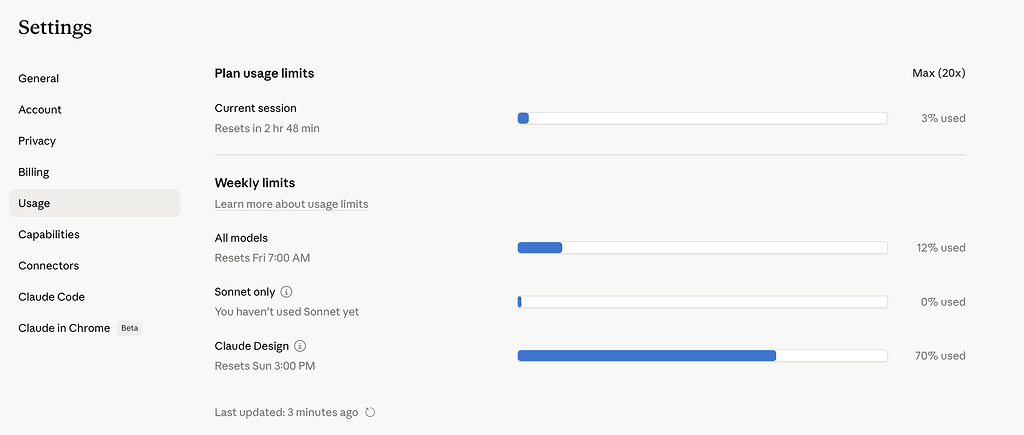Open Claude Code settings
Screen dimensions: 1024x435
[x=52, y=297]
